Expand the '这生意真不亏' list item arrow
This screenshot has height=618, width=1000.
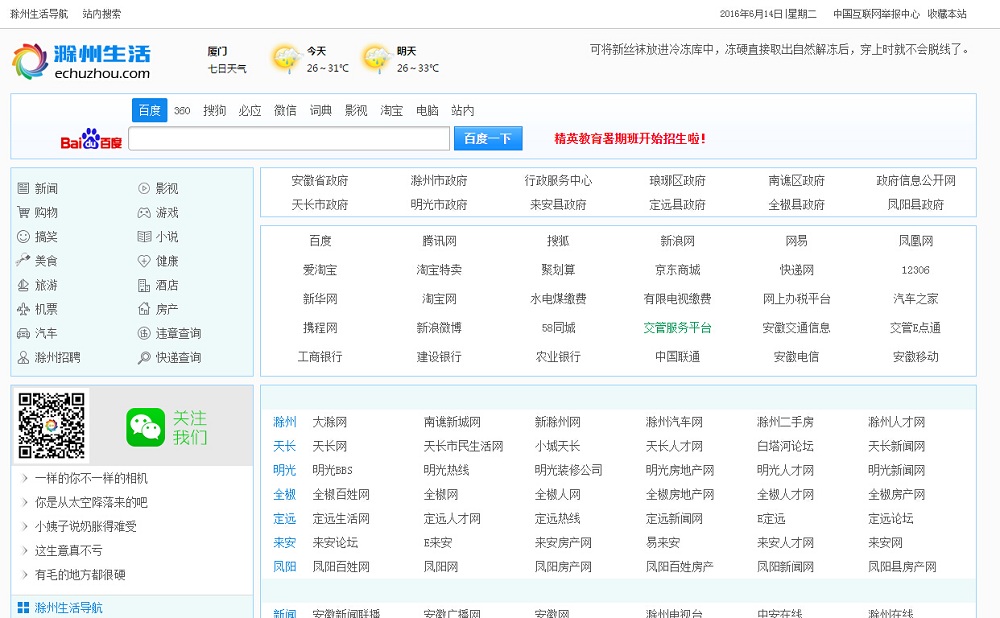pos(25,550)
